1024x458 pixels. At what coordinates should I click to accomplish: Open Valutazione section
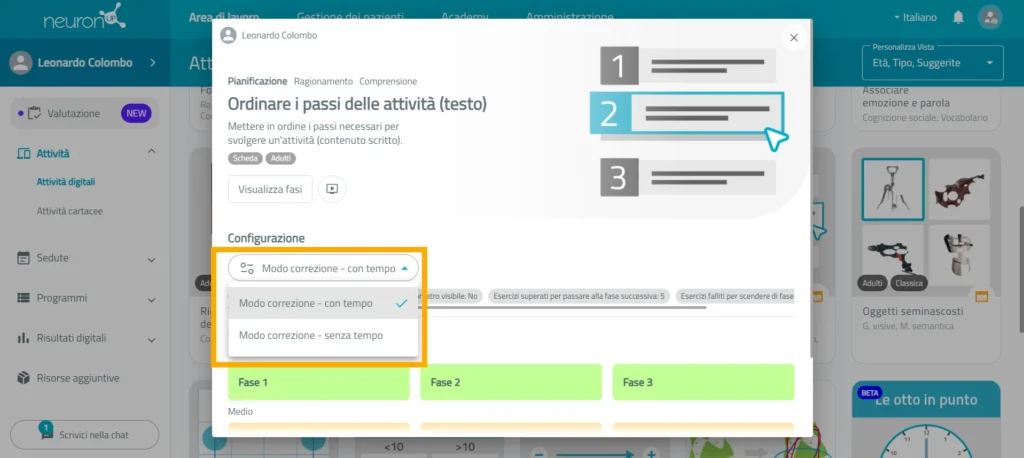point(85,114)
